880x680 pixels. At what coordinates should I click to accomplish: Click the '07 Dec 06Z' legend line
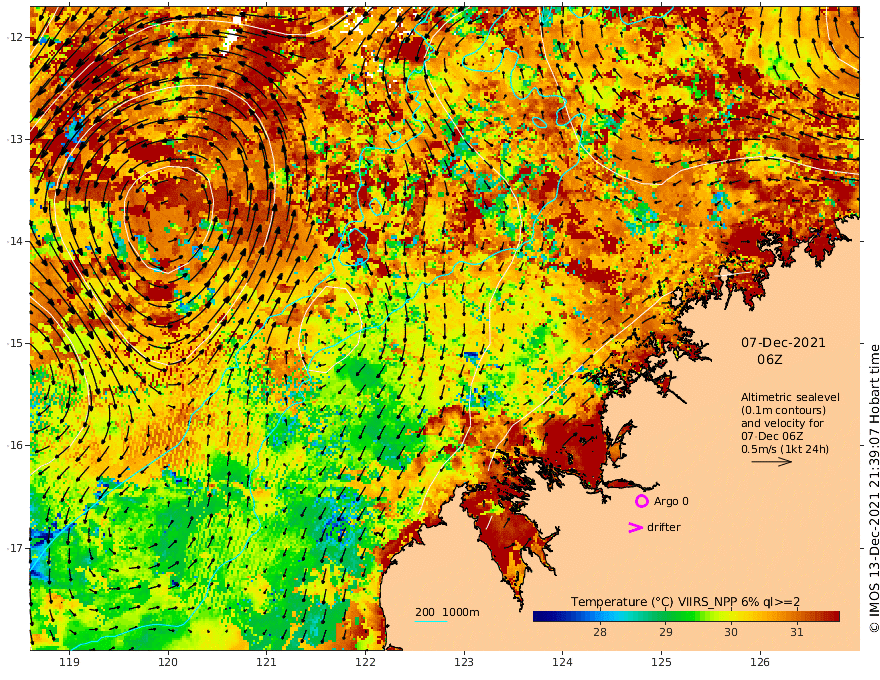pyautogui.click(x=772, y=436)
